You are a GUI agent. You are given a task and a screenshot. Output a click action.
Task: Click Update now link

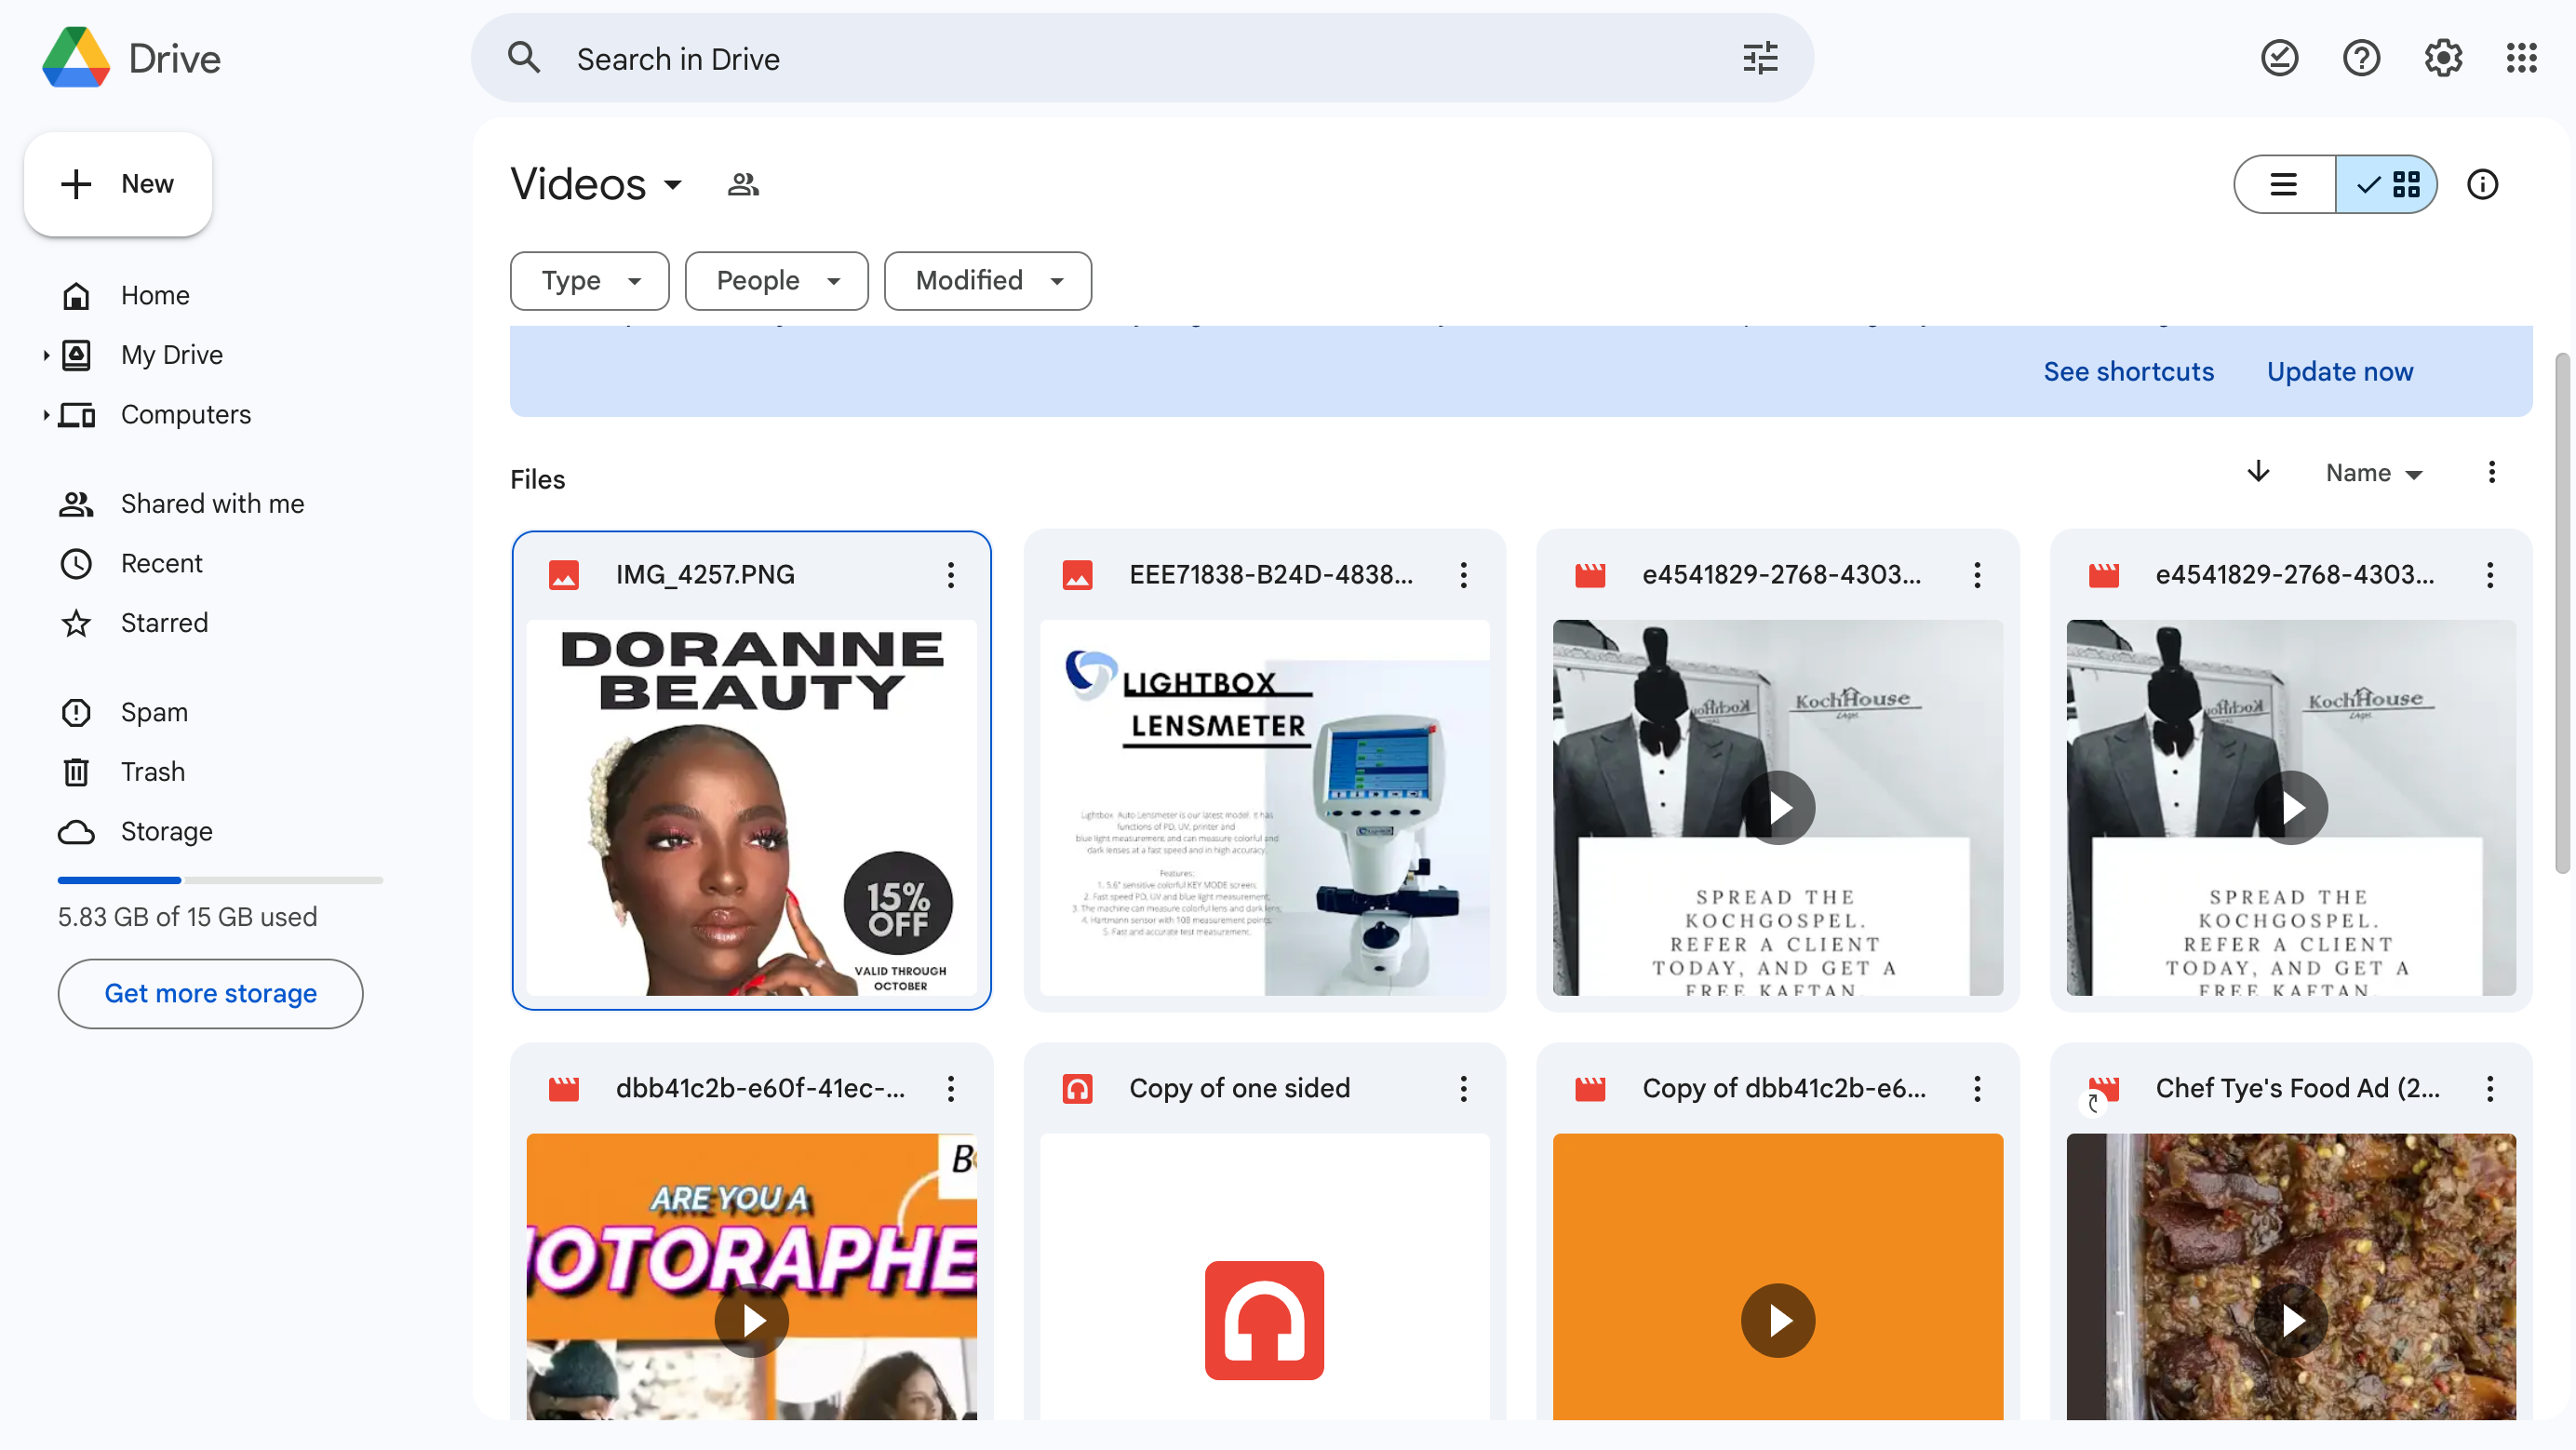(x=2339, y=372)
